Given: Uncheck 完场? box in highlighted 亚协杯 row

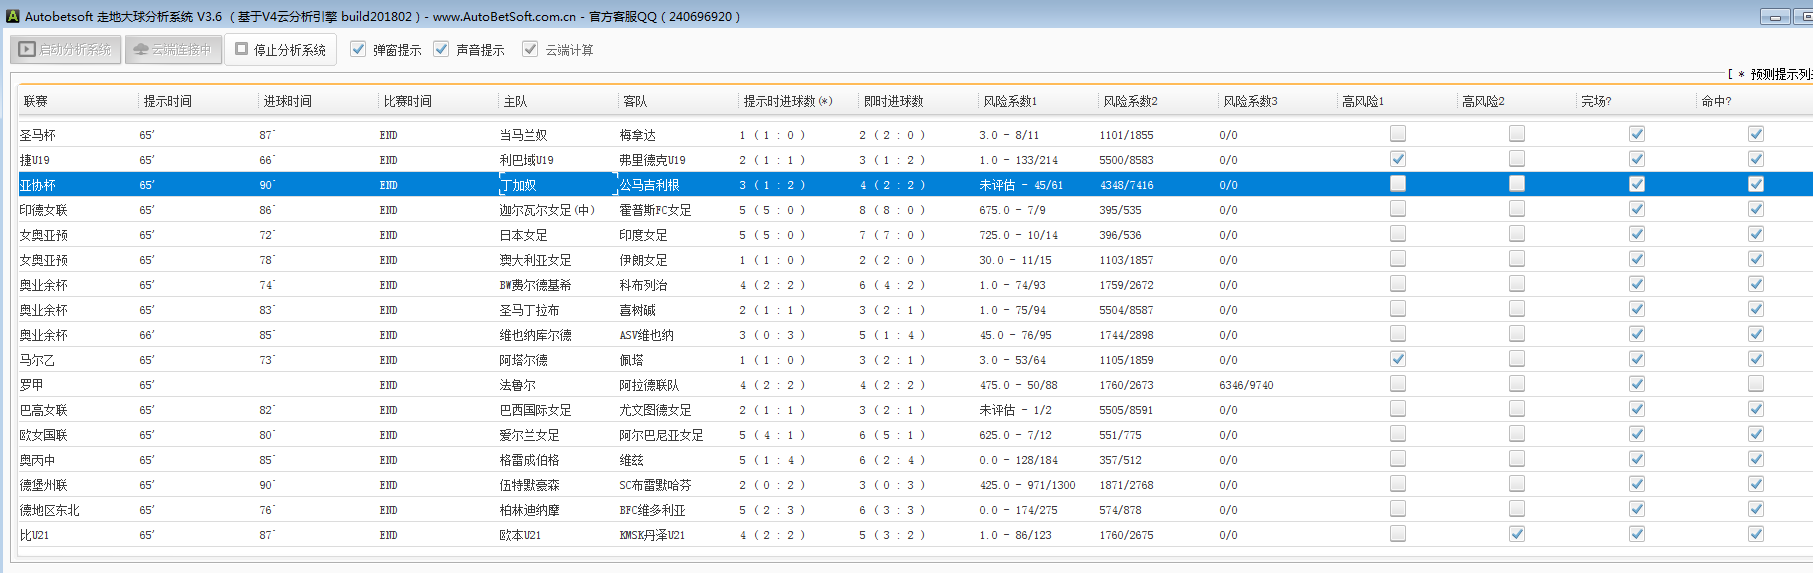Looking at the screenshot, I should (x=1636, y=184).
